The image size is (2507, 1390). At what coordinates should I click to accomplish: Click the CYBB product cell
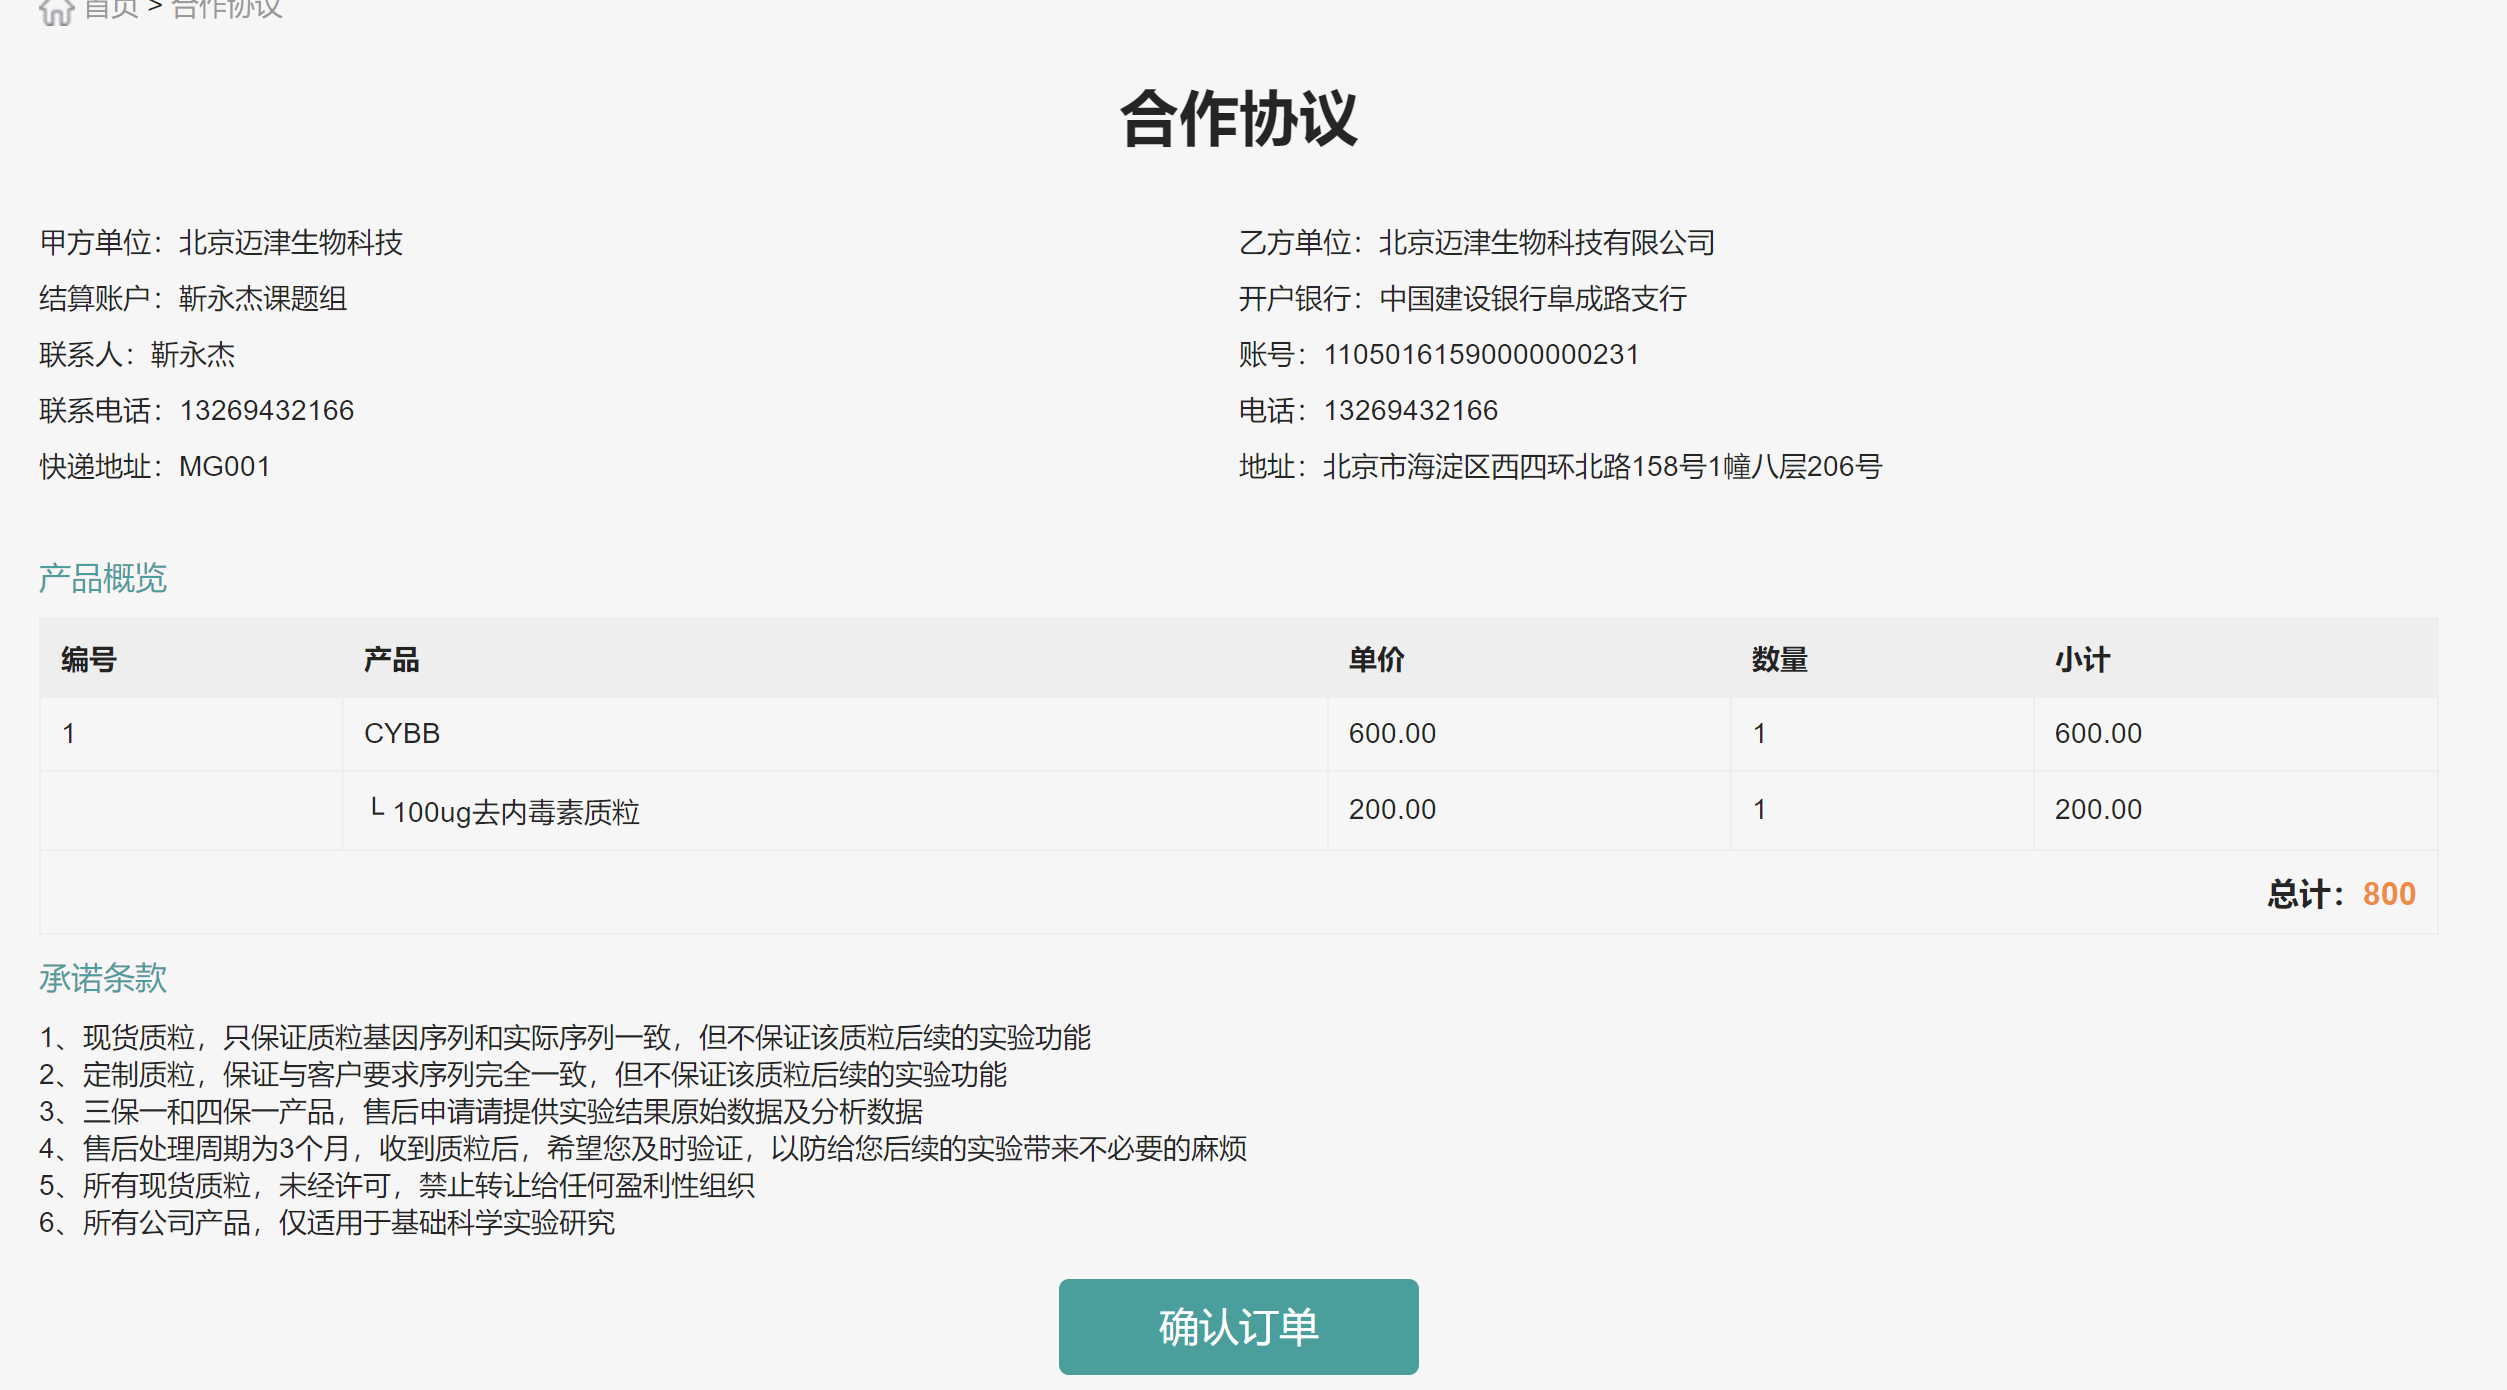(402, 734)
